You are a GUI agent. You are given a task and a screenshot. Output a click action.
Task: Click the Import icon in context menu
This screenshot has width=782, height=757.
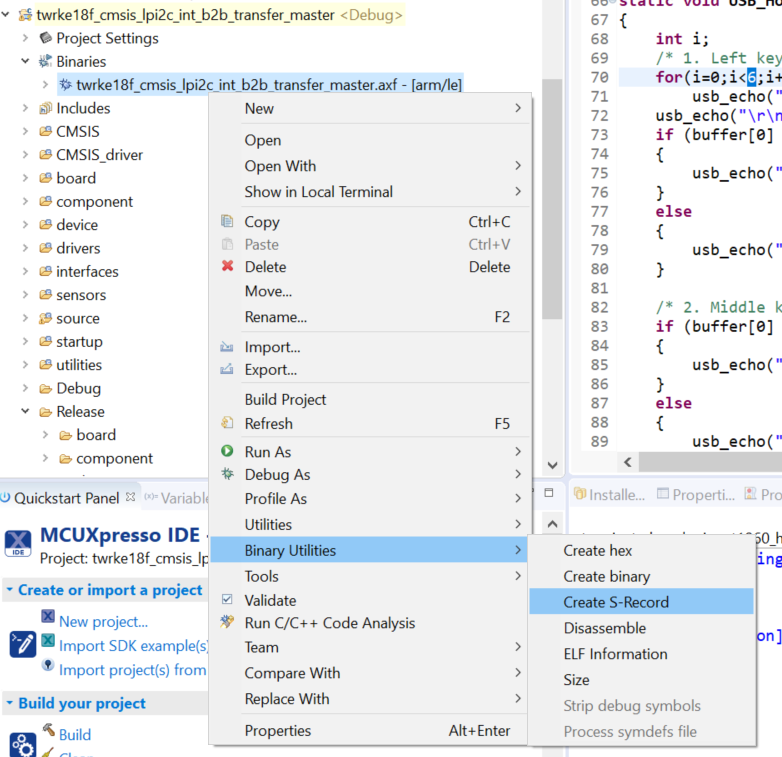pos(227,347)
